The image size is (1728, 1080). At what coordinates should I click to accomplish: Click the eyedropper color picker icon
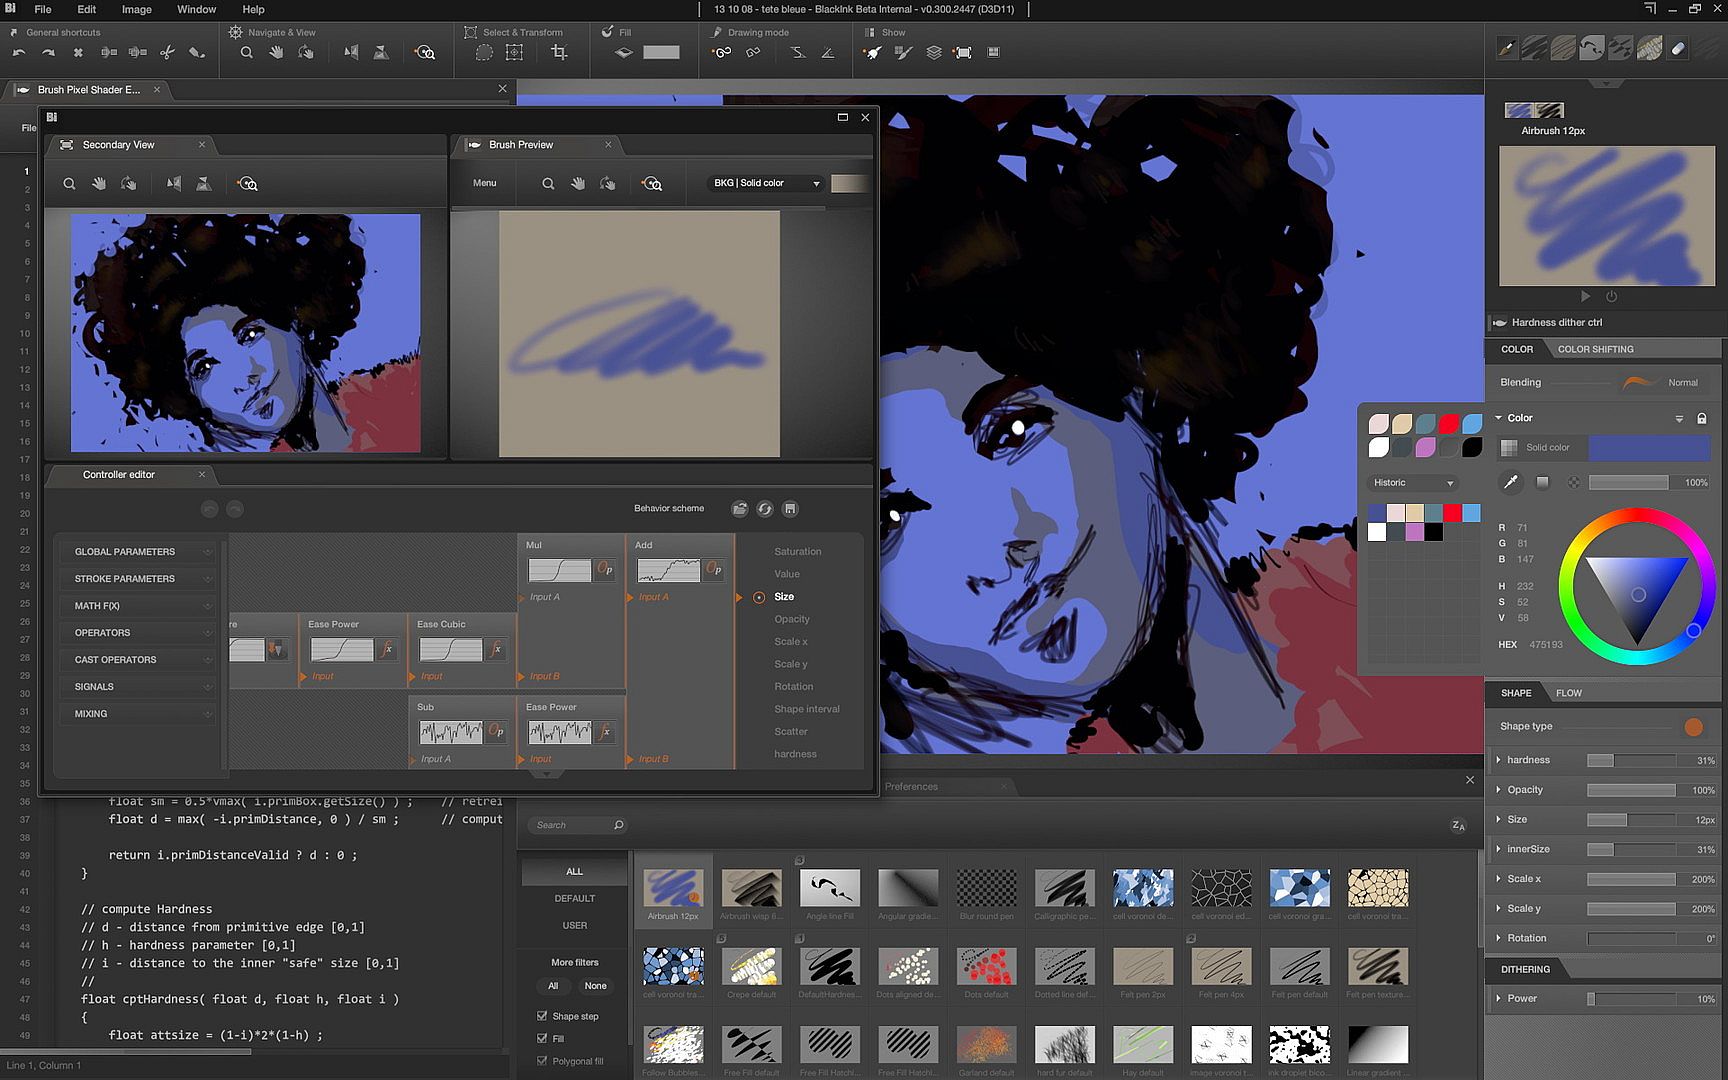point(1511,482)
